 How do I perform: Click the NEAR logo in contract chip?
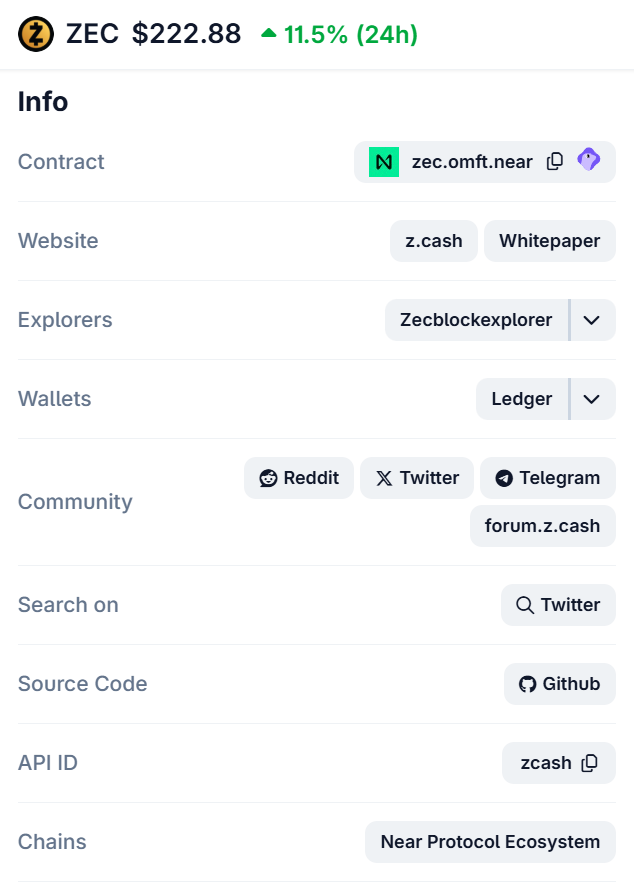pos(384,162)
